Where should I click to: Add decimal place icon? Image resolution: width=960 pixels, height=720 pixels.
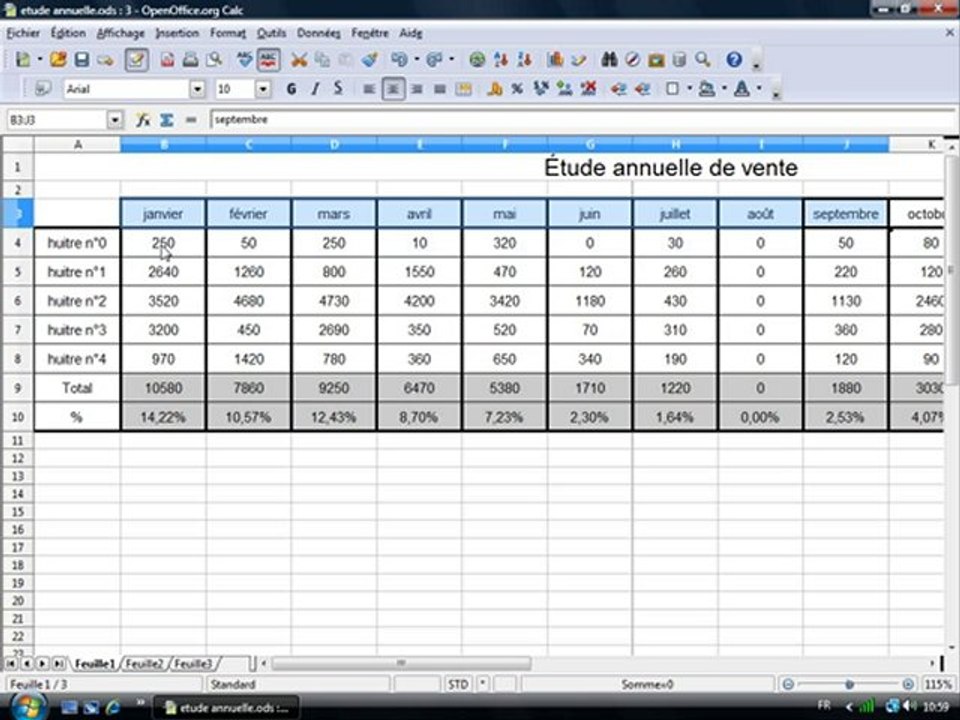click(564, 89)
